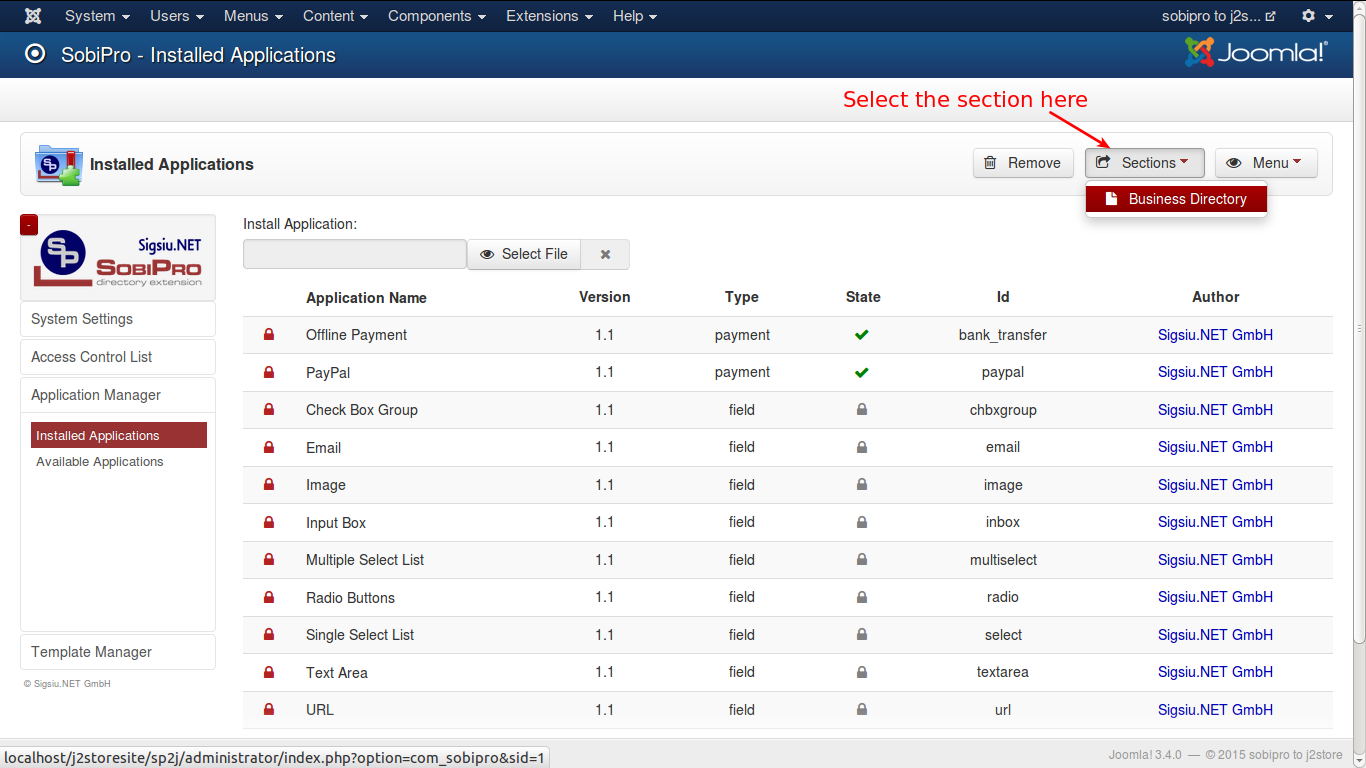1366x768 pixels.
Task: Collapse the sidebar with the red minus button
Action: [29, 225]
